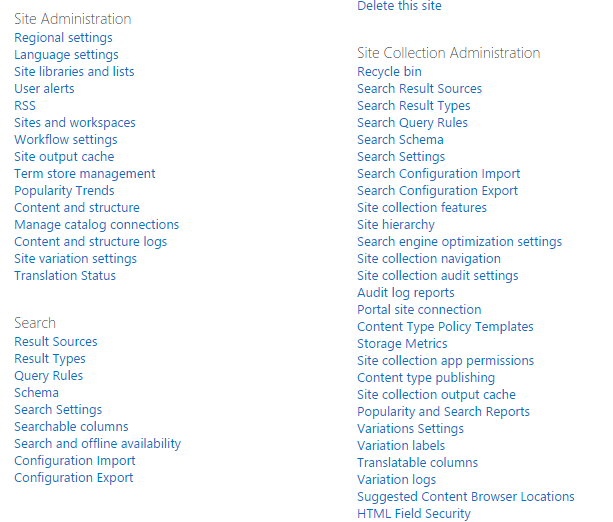Open Regional settings link

(63, 38)
